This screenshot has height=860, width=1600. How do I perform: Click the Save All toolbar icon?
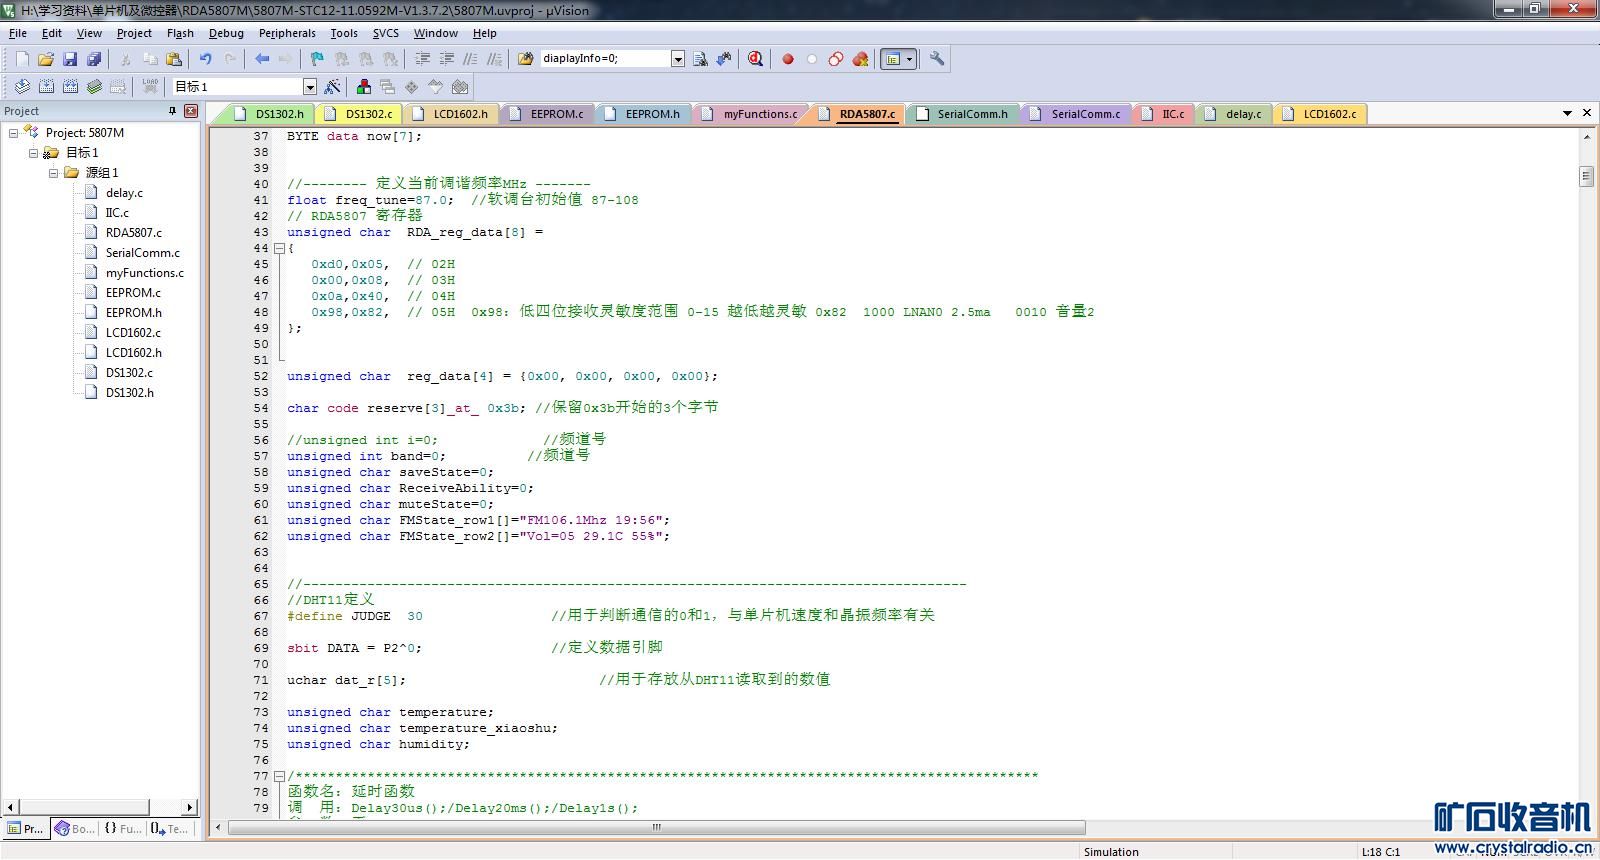tap(94, 59)
